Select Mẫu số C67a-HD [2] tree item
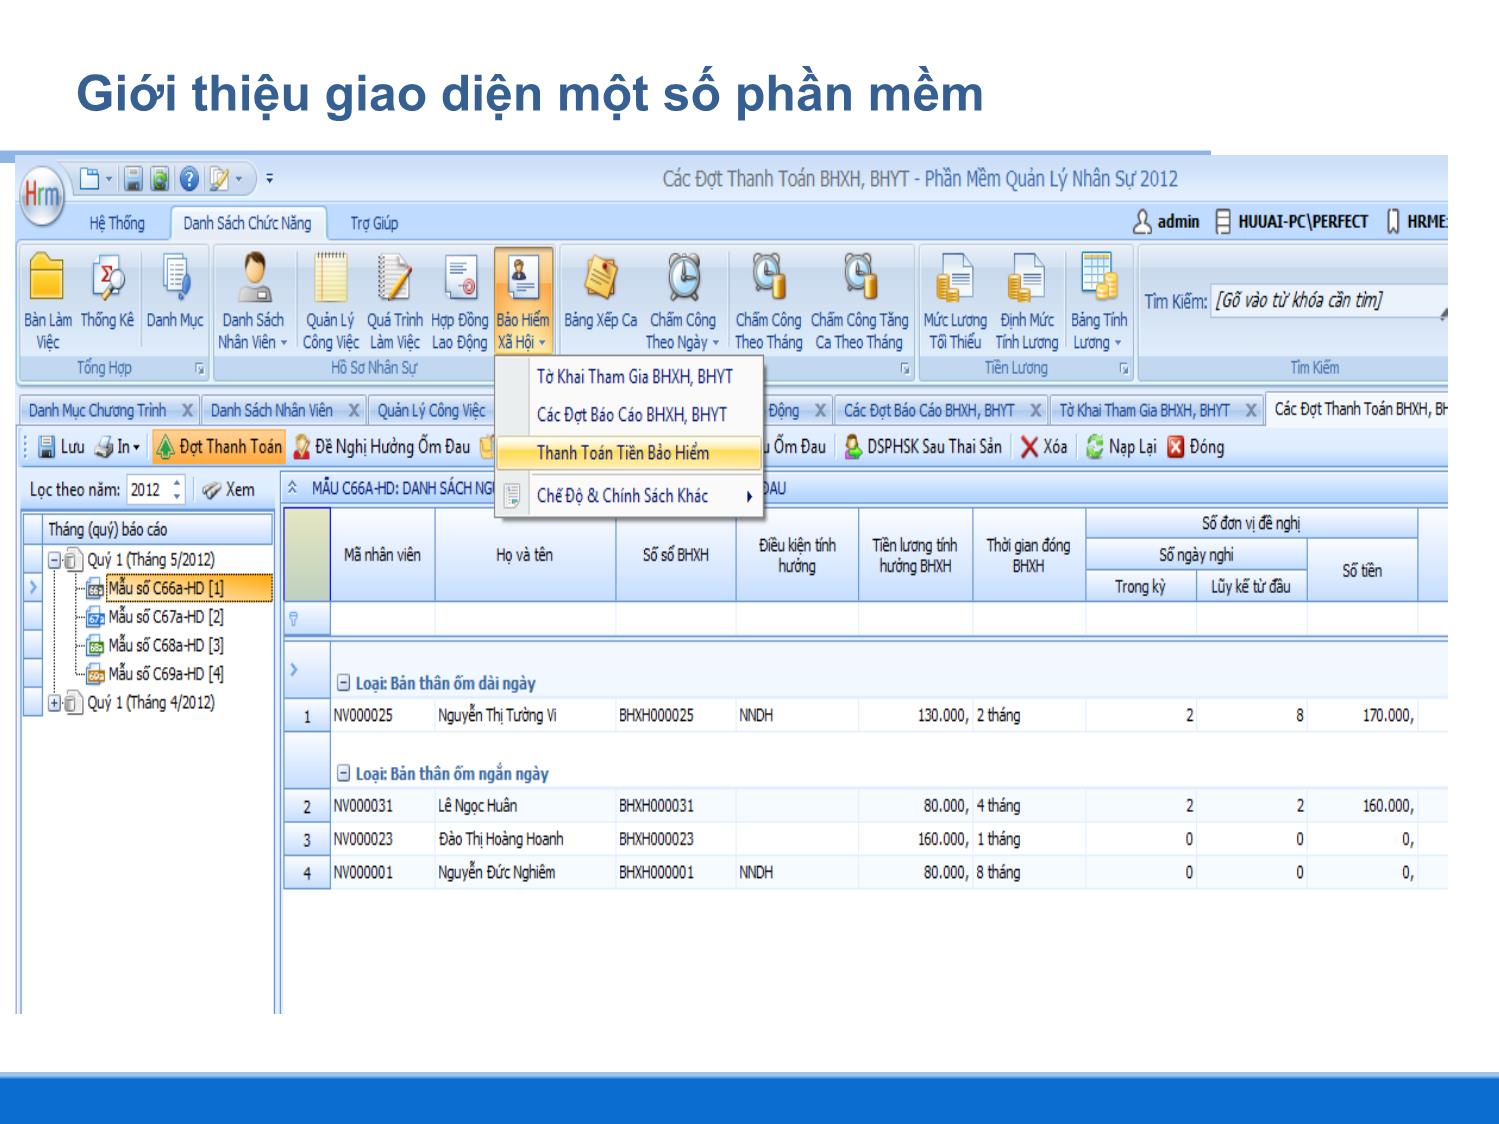 pyautogui.click(x=155, y=617)
